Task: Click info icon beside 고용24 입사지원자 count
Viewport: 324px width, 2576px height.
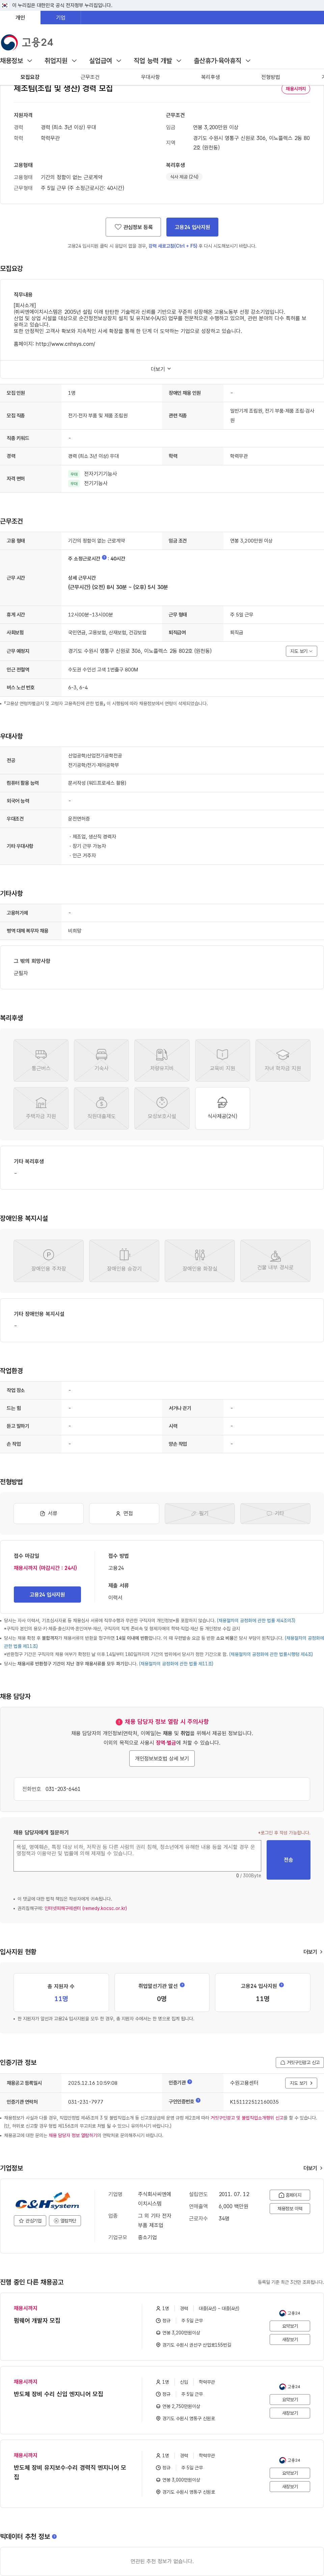Action: click(x=281, y=1985)
